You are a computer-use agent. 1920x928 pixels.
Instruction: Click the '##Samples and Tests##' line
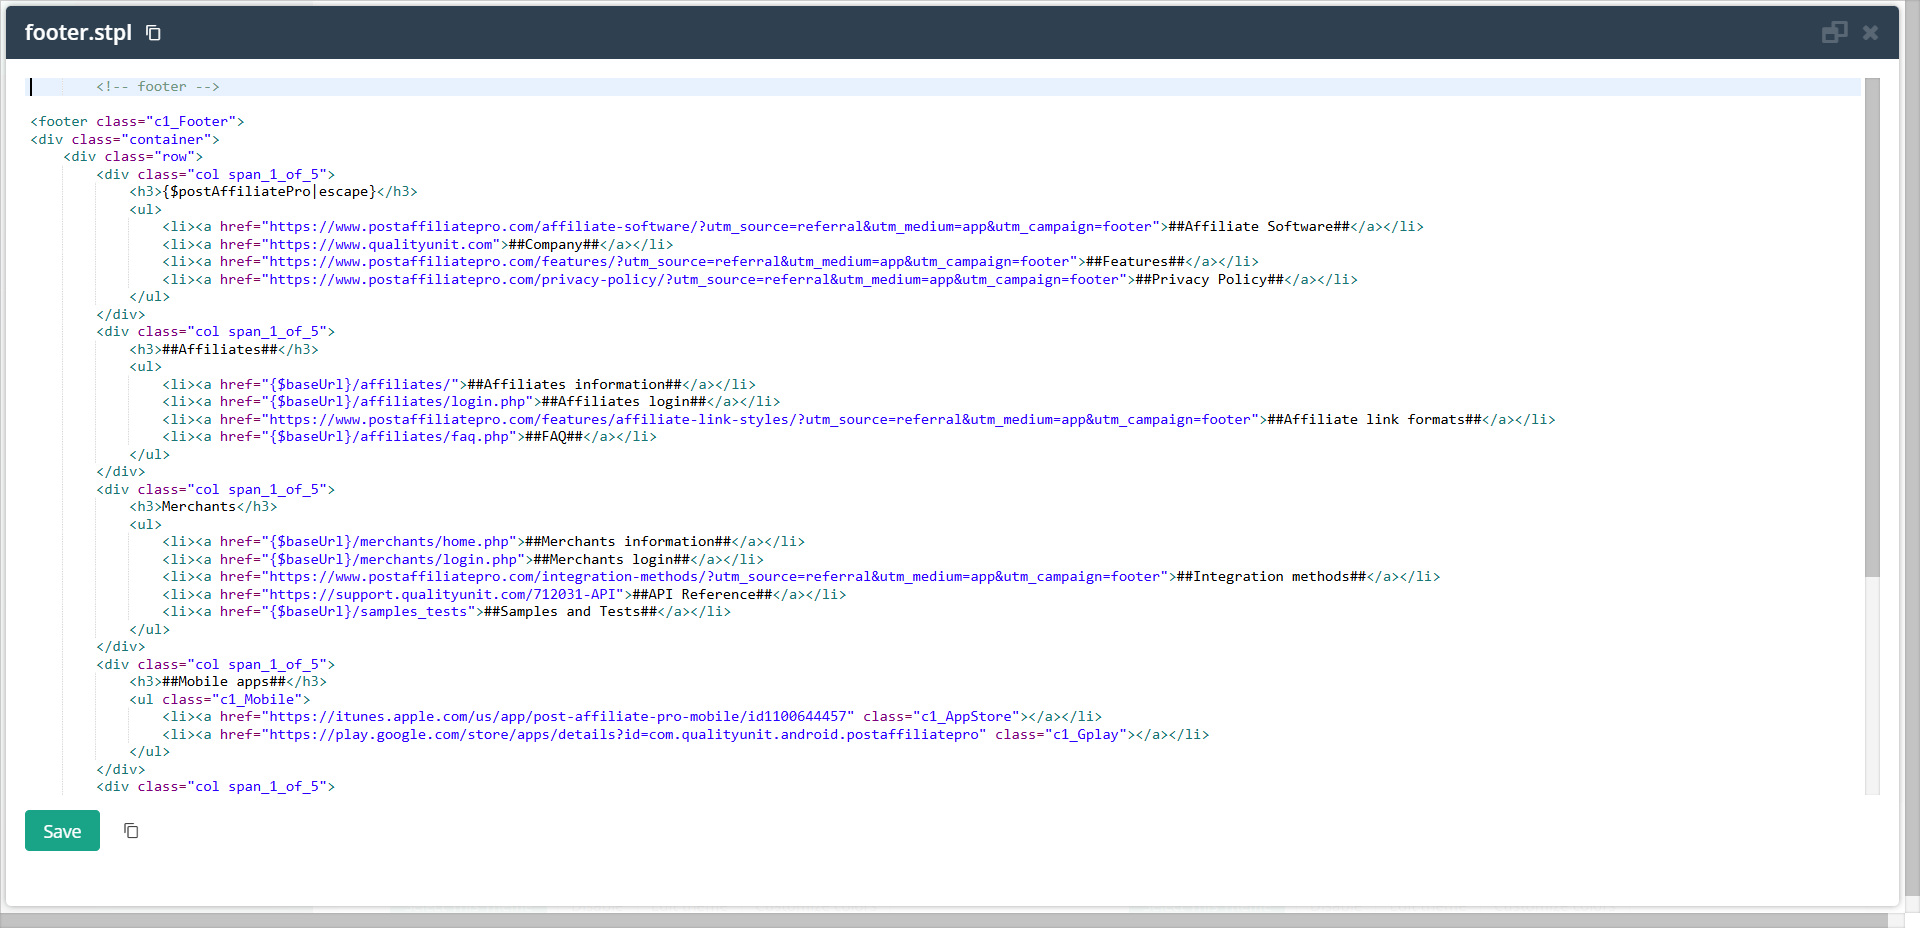446,612
